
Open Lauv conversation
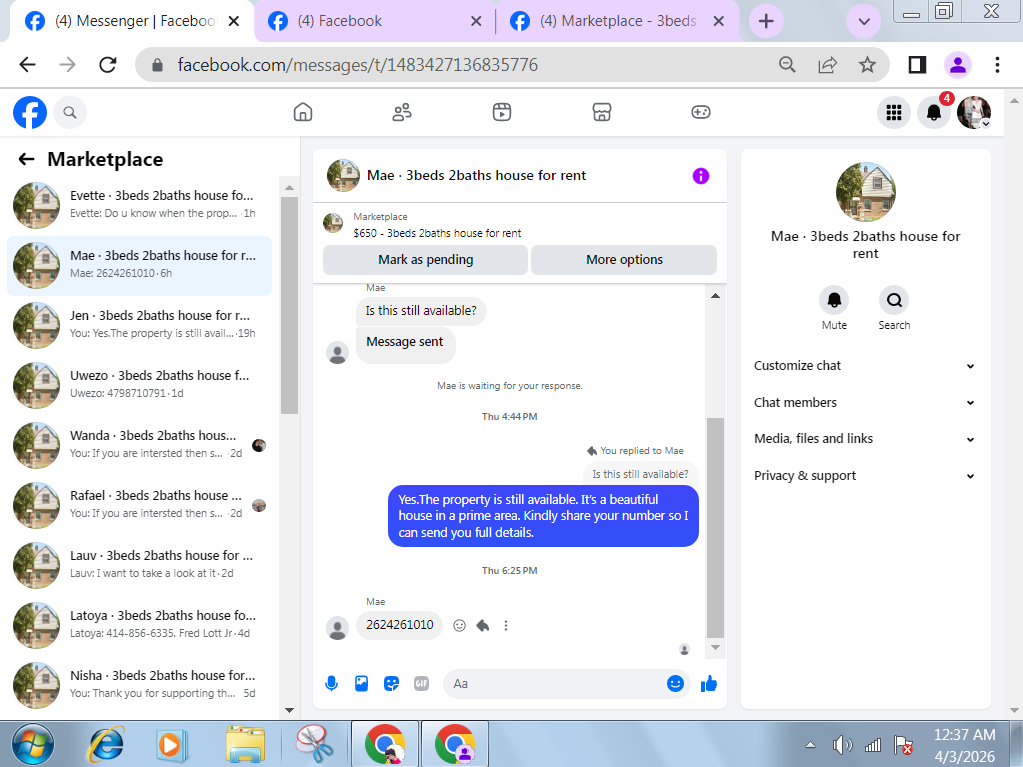(x=140, y=565)
